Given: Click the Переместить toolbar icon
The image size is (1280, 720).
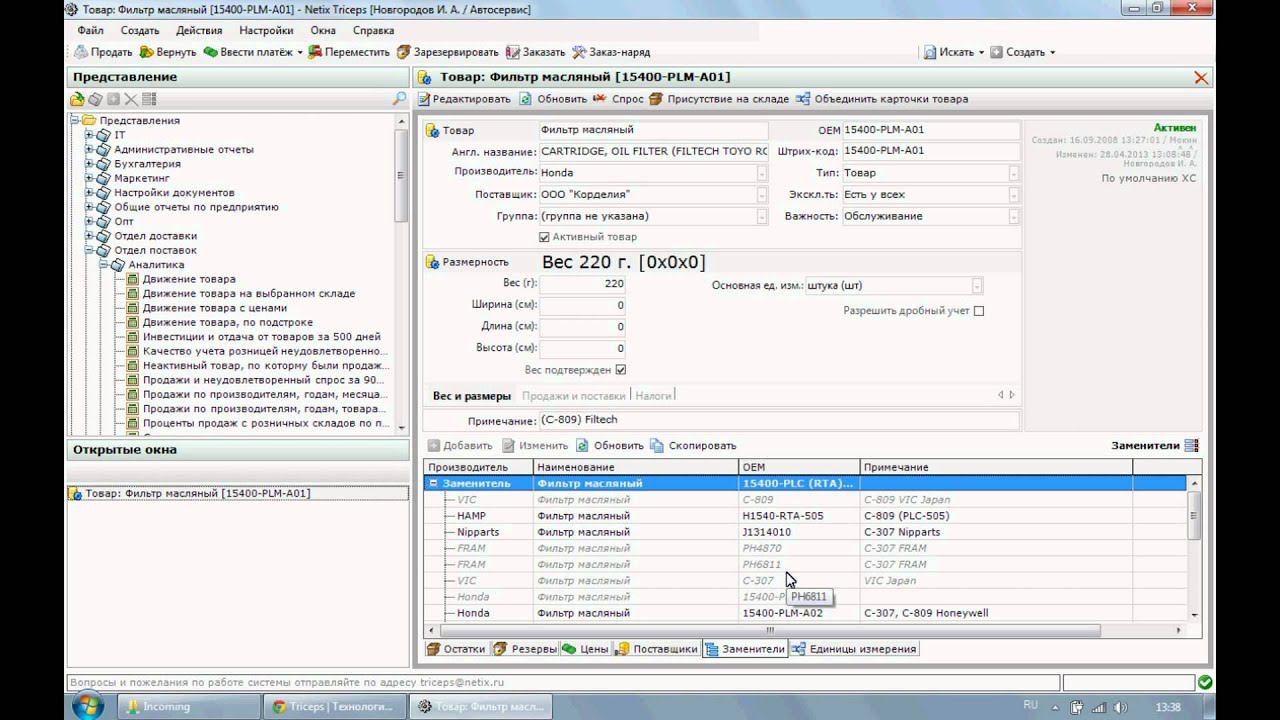Looking at the screenshot, I should pos(315,52).
